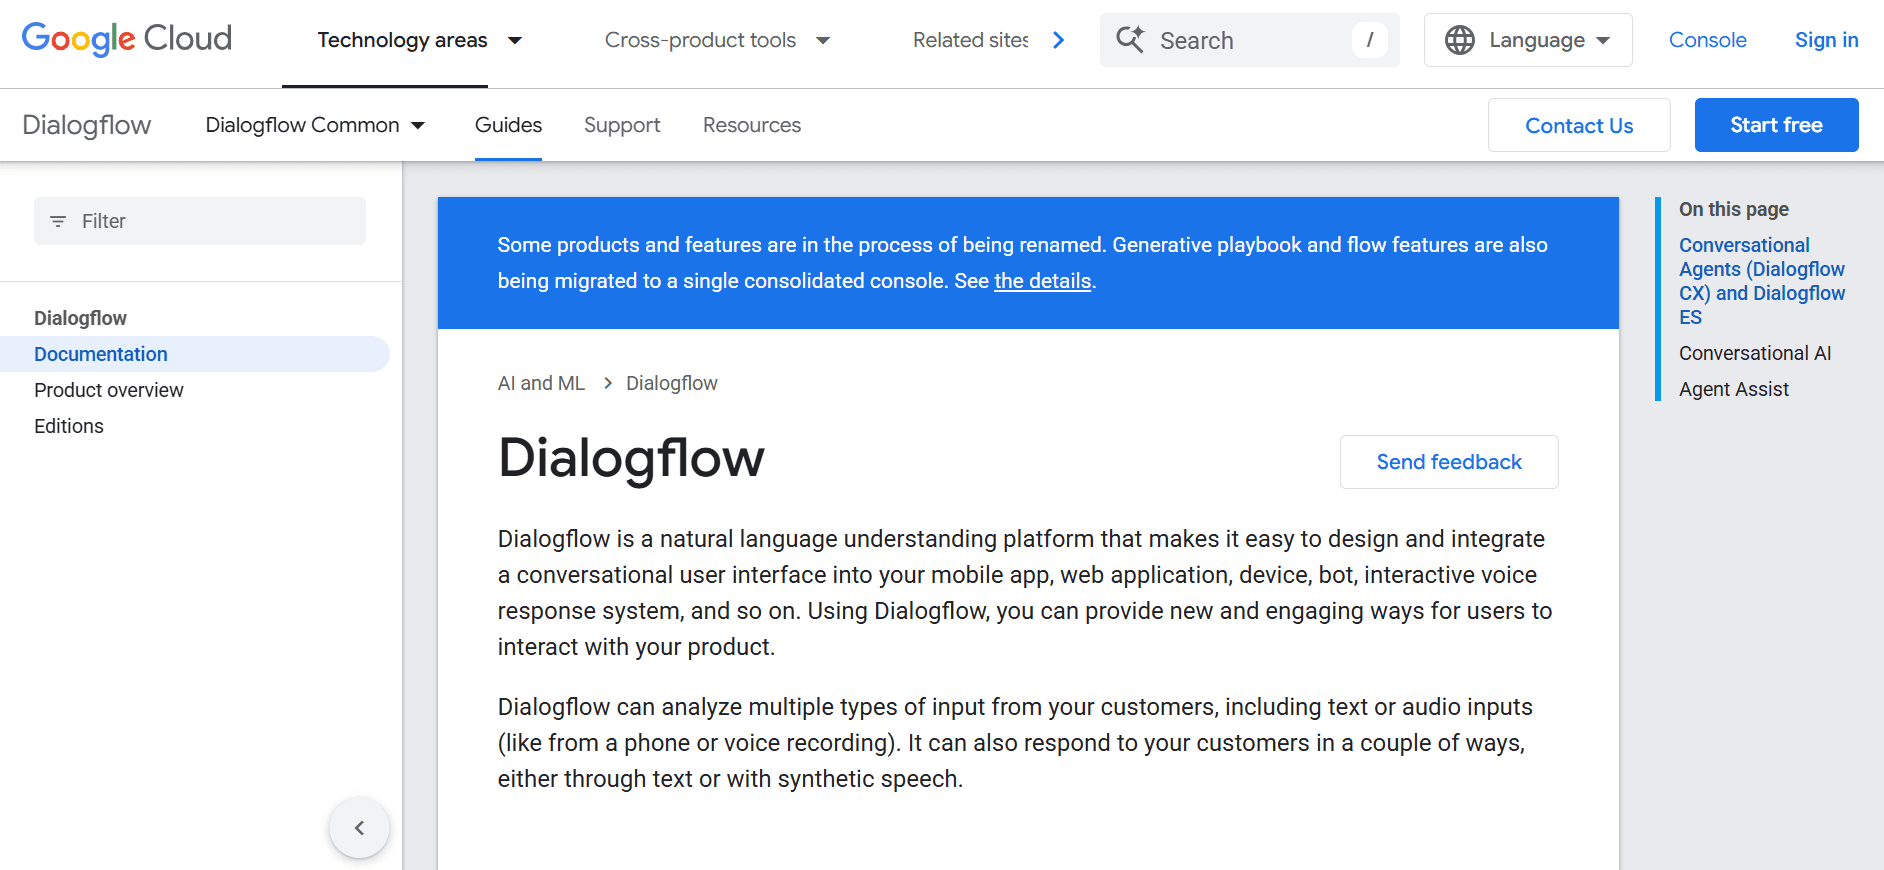The height and width of the screenshot is (870, 1884).
Task: Open the Language dropdown
Action: (1528, 40)
